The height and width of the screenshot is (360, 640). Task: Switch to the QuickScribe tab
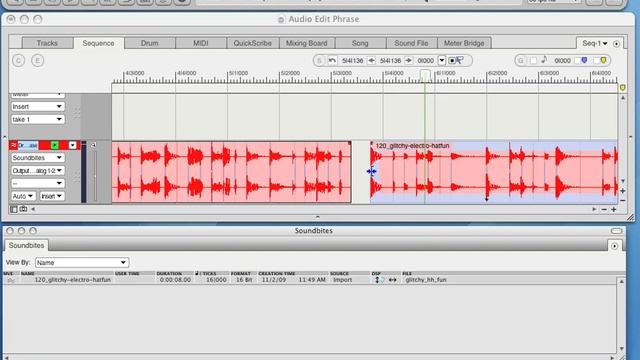pos(252,43)
